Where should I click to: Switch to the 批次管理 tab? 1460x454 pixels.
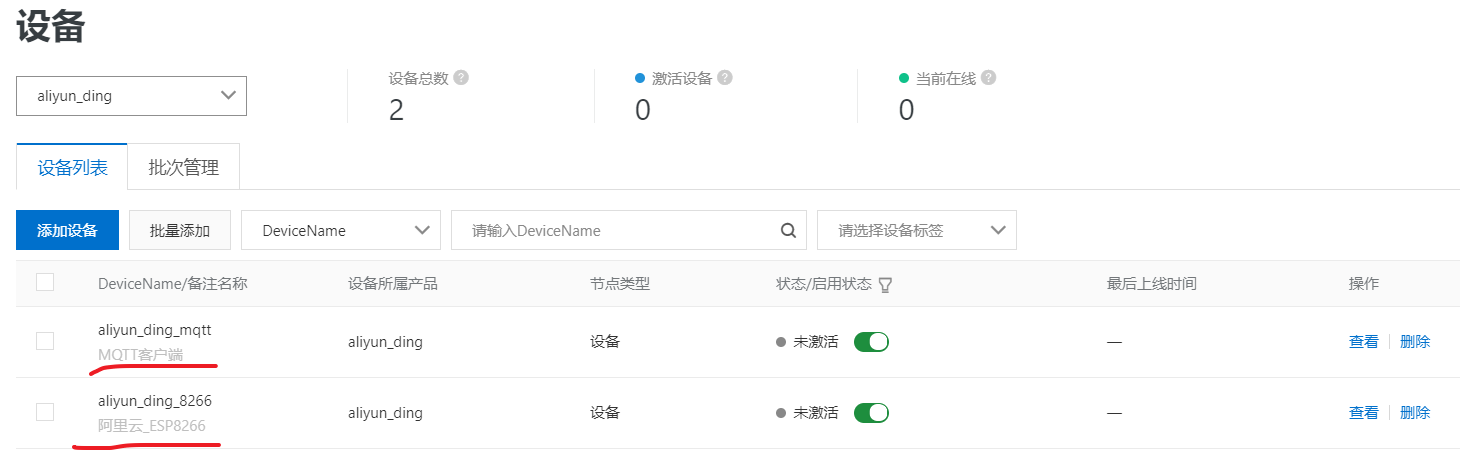tap(183, 168)
